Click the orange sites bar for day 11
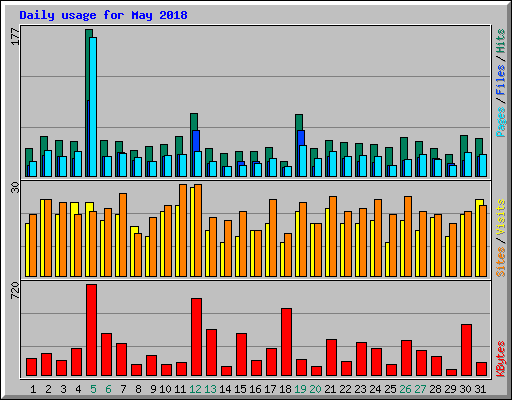The image size is (512, 400). point(183,230)
